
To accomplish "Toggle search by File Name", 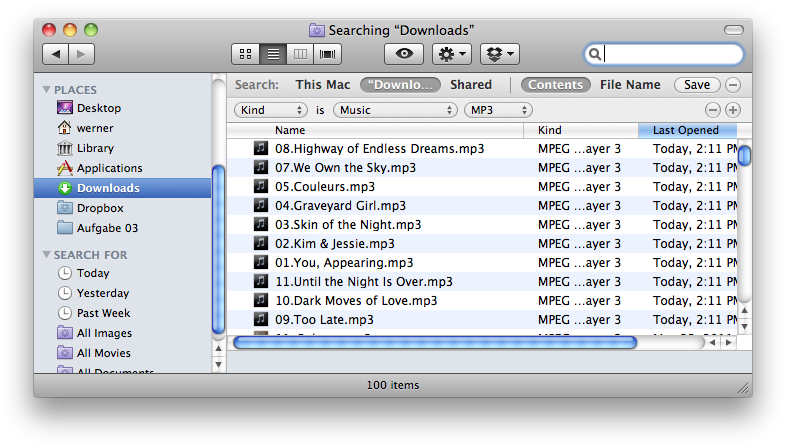I will [629, 85].
